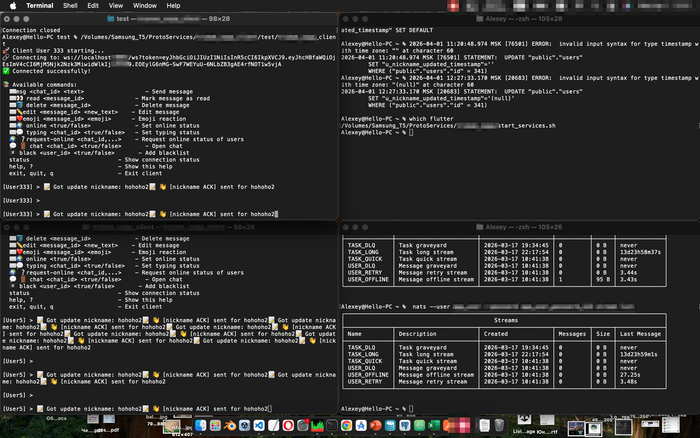Open the Apple menu

(13, 5)
